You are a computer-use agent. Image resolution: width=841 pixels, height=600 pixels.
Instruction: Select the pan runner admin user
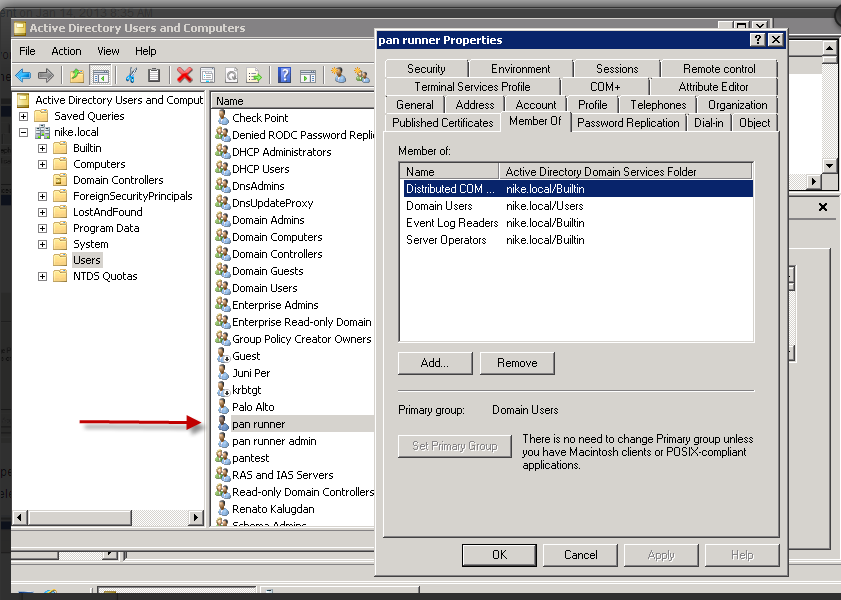[x=274, y=441]
